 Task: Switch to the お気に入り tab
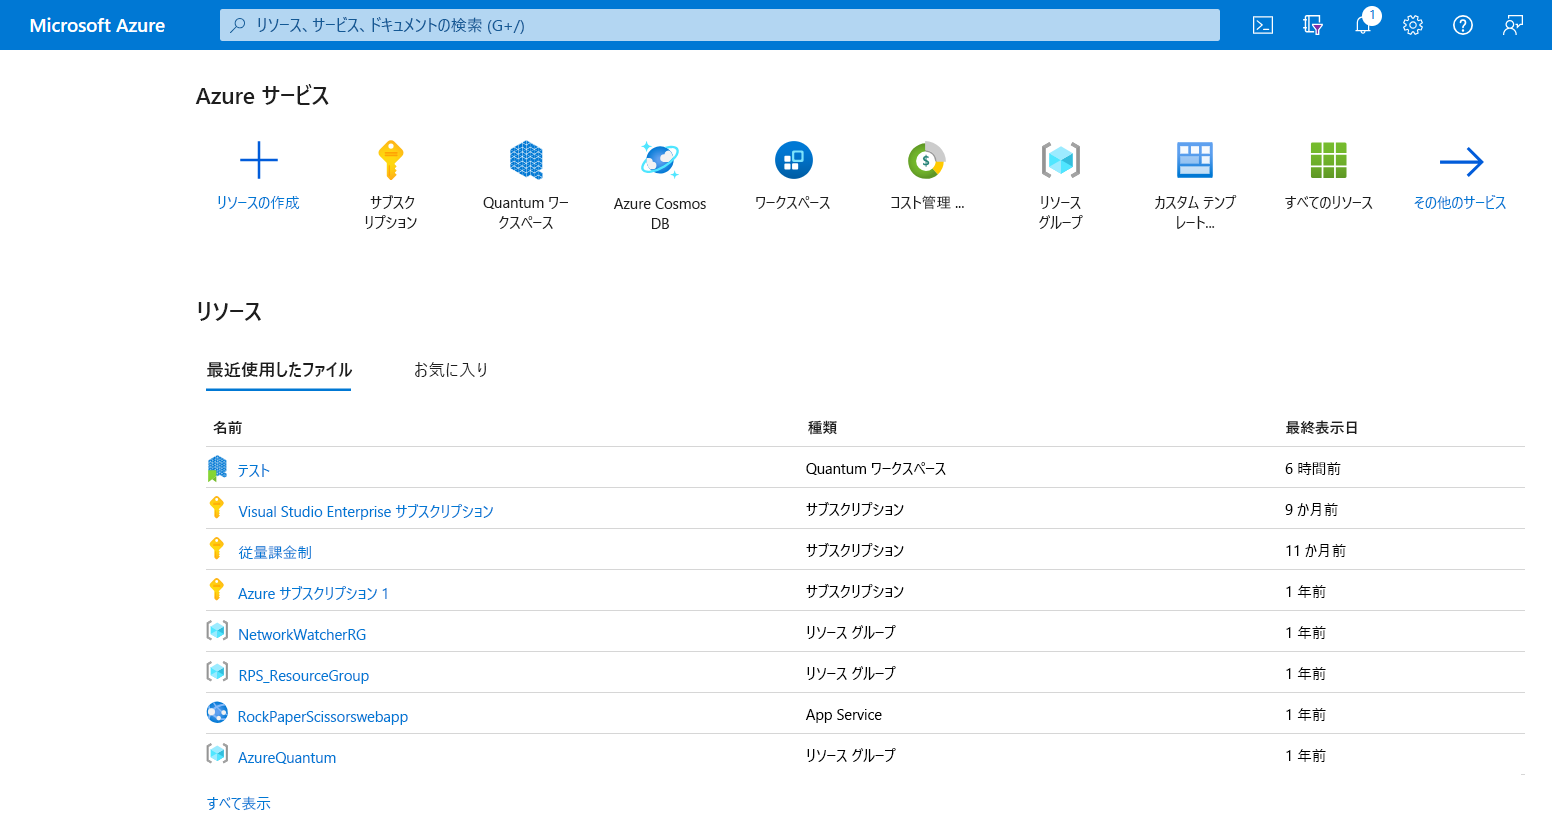pyautogui.click(x=451, y=370)
